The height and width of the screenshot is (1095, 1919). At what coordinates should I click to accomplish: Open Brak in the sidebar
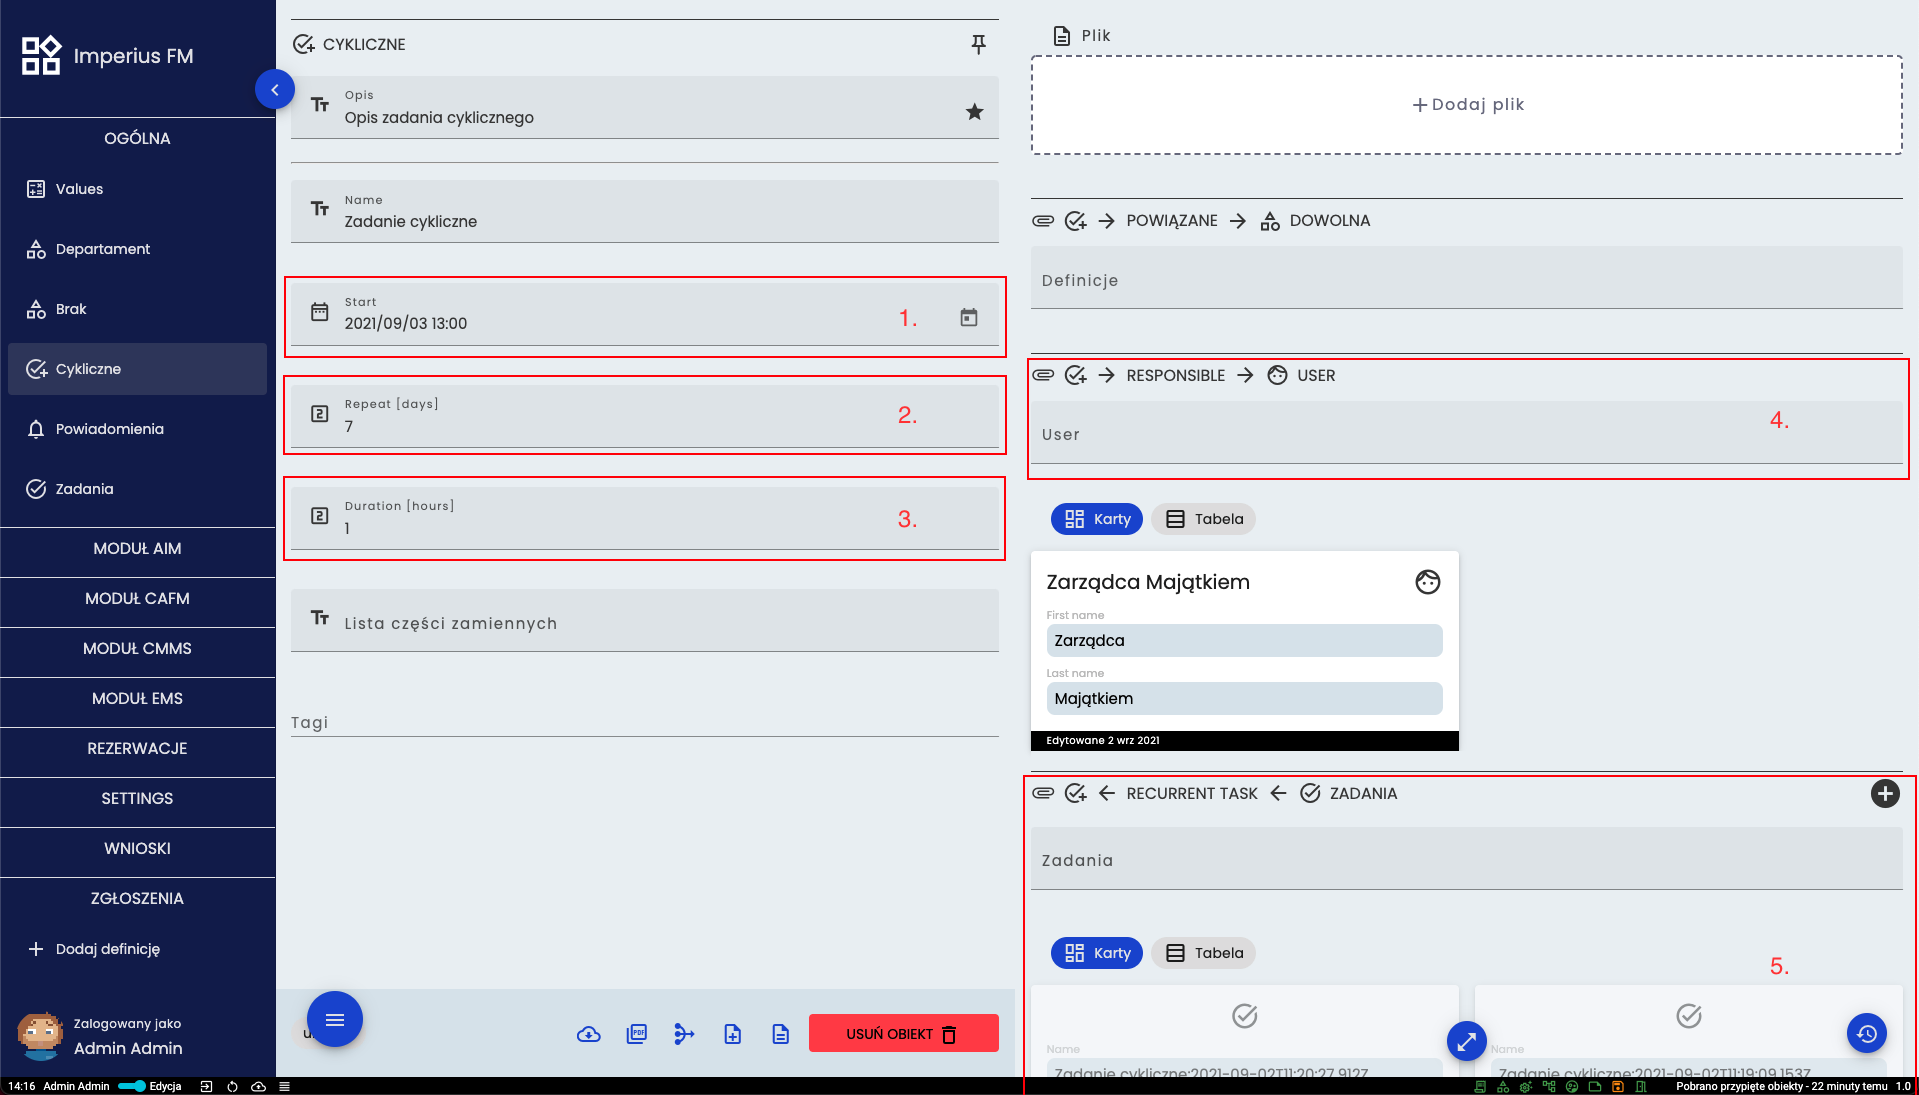[x=137, y=309]
